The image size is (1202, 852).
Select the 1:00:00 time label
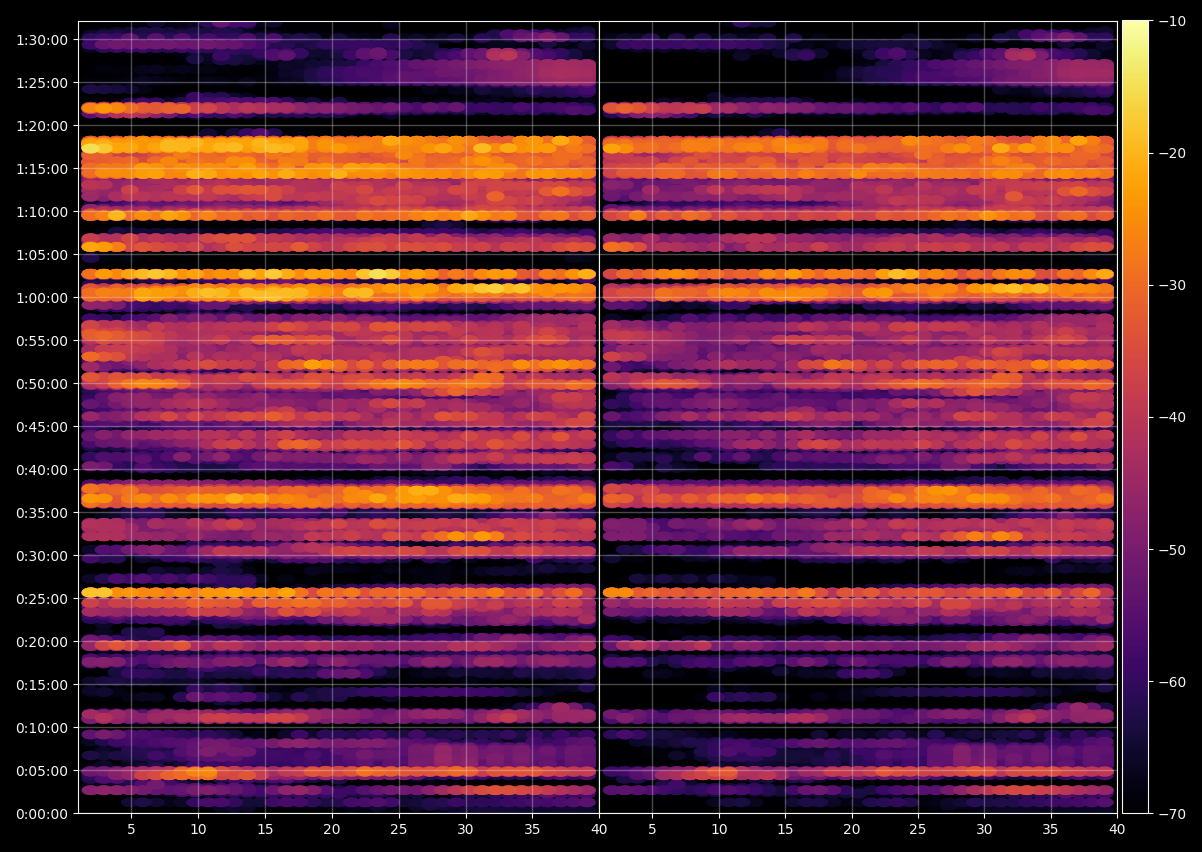42,298
